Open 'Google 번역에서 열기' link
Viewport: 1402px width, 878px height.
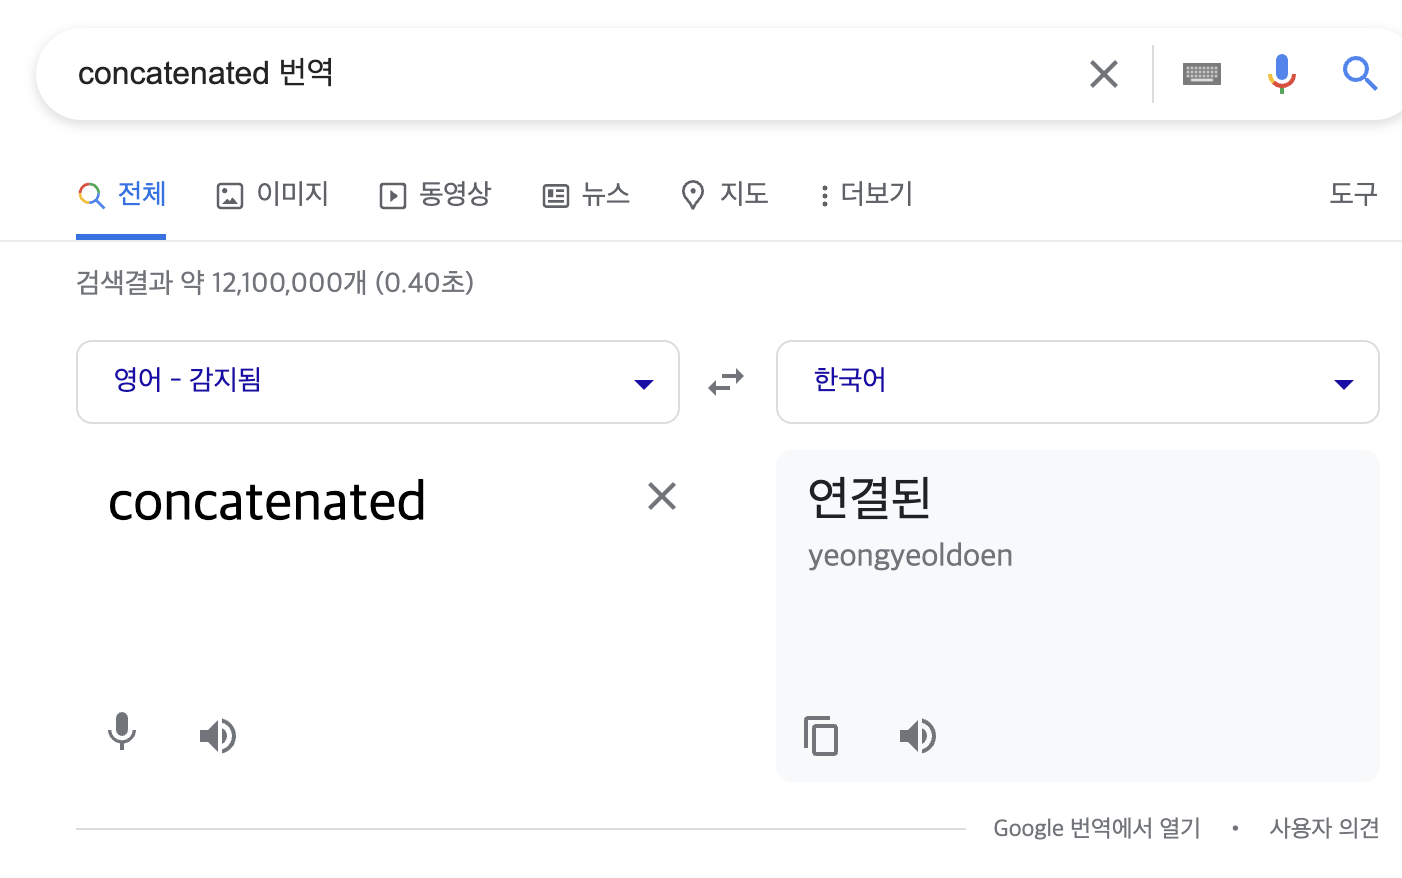tap(1097, 828)
